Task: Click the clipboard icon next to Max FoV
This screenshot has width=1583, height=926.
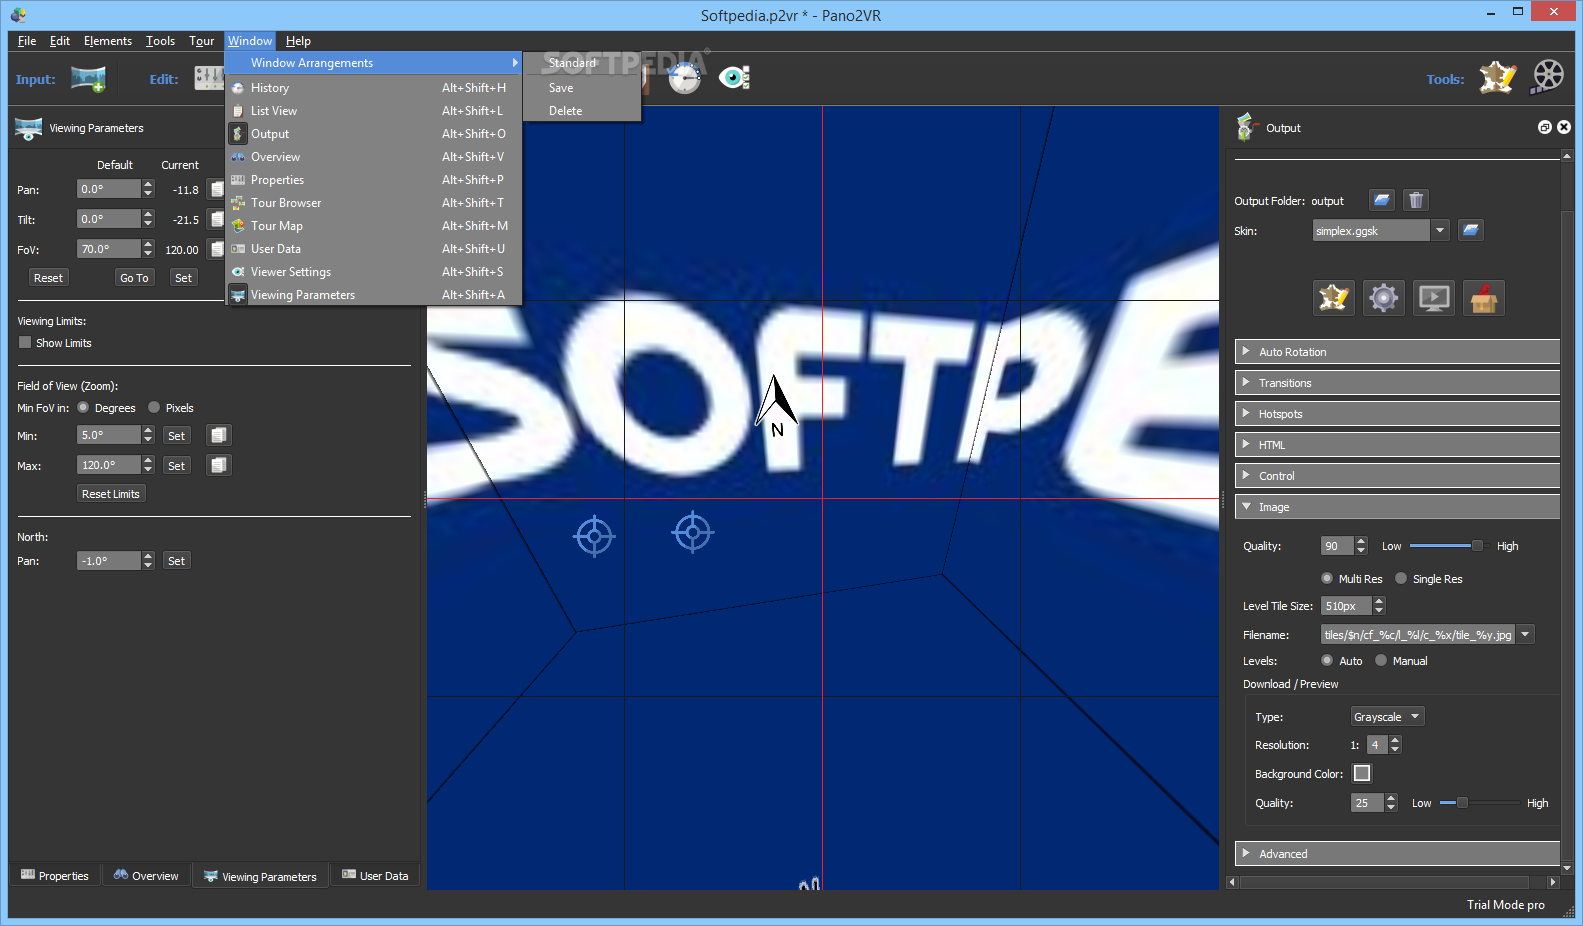Action: pyautogui.click(x=219, y=465)
